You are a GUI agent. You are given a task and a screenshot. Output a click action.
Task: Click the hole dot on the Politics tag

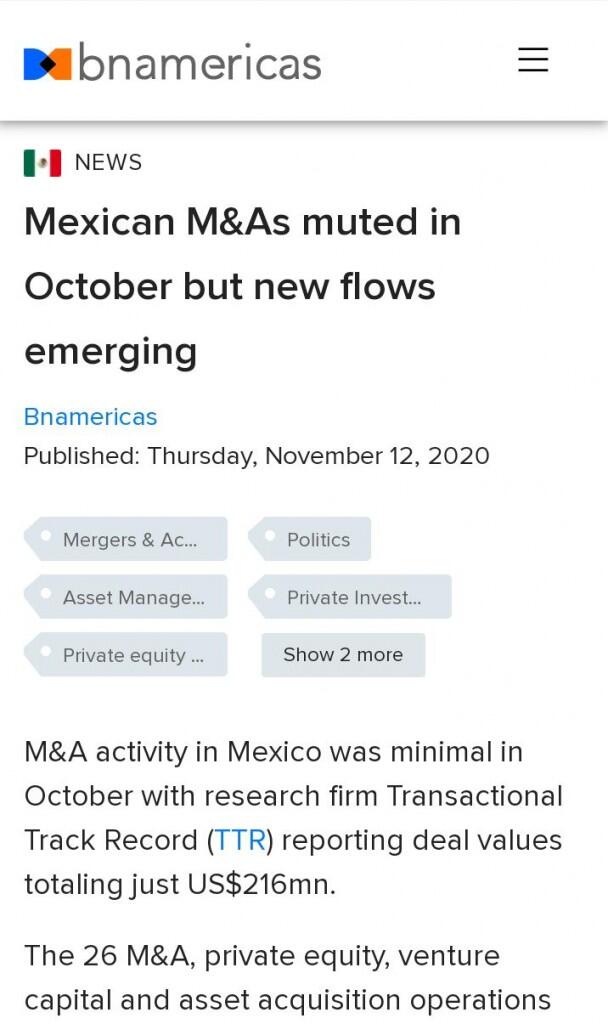(268, 536)
